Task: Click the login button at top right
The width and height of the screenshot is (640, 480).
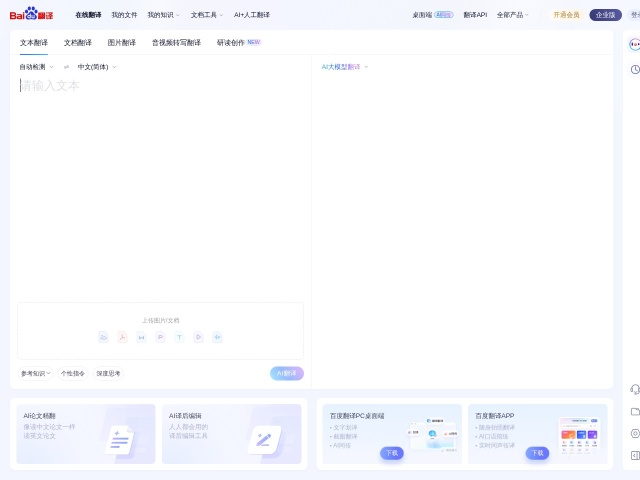Action: [x=635, y=15]
